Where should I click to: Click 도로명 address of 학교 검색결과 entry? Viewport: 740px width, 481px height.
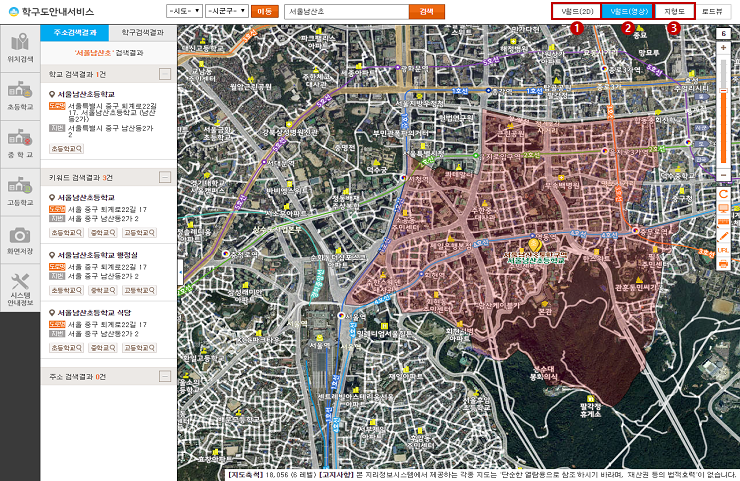(112, 112)
